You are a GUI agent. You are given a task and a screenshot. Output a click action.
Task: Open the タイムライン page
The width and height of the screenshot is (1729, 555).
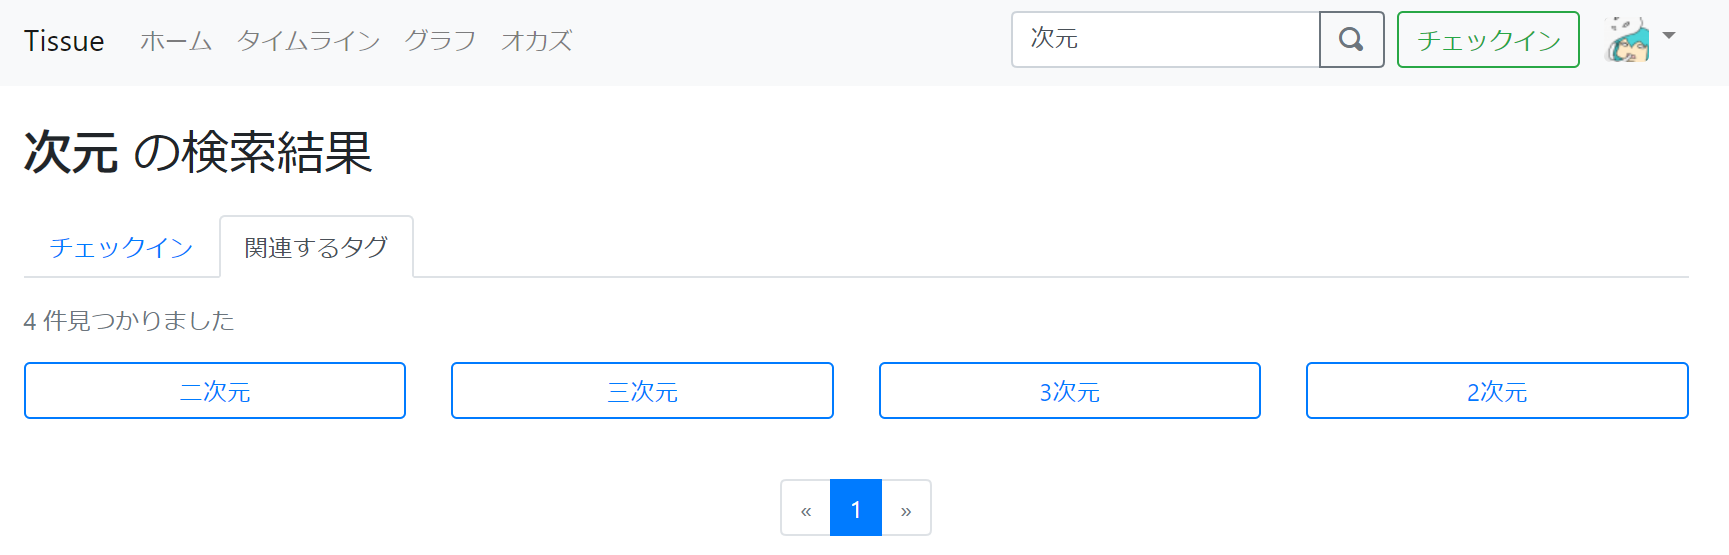pyautogui.click(x=308, y=41)
